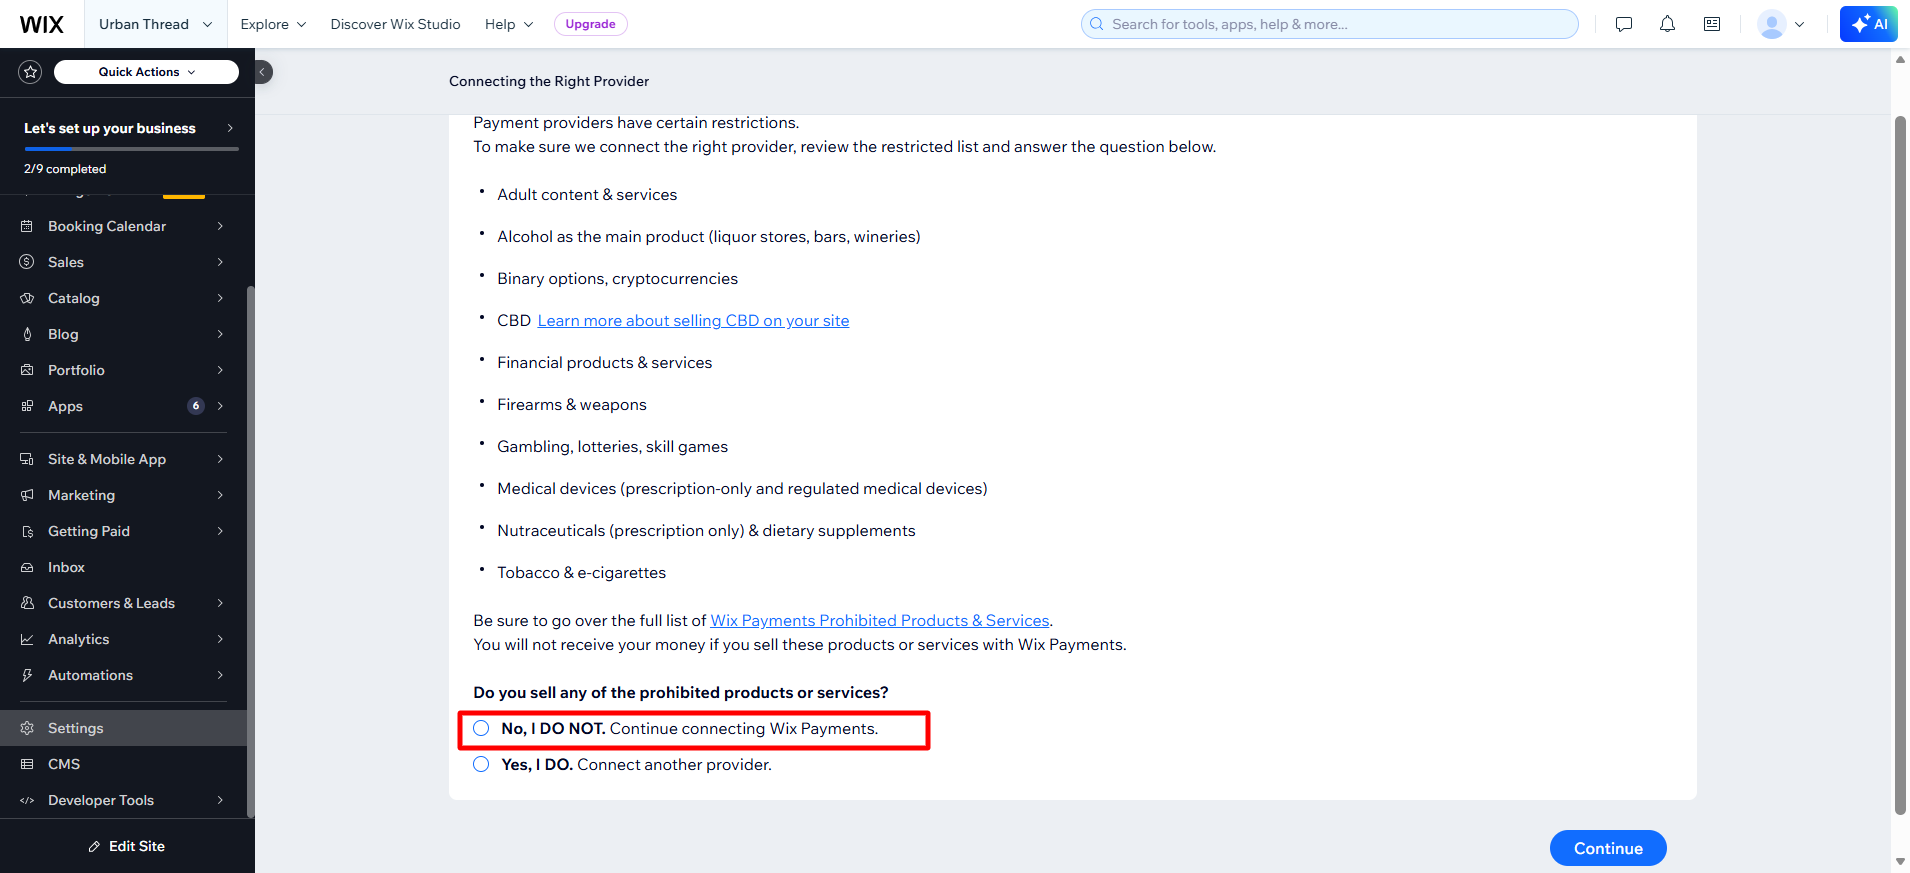Click the Apps grid icon
1910x873 pixels.
click(27, 406)
